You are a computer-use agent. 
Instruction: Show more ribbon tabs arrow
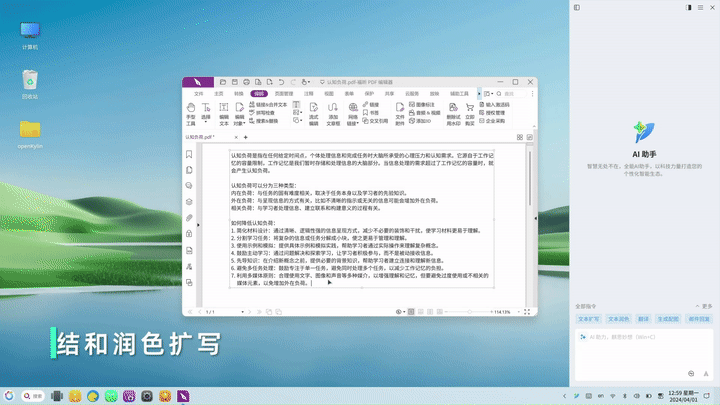479,94
